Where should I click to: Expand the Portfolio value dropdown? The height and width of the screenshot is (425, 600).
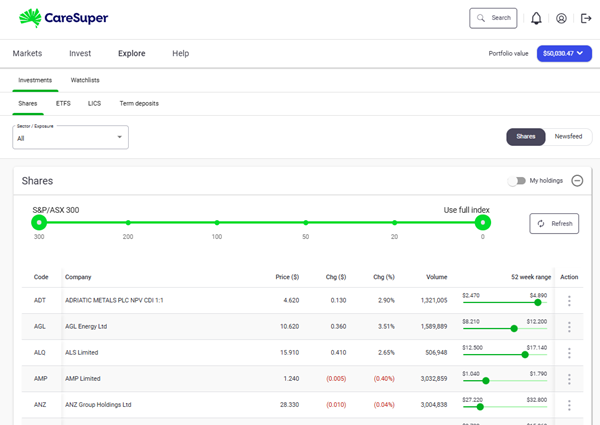564,54
